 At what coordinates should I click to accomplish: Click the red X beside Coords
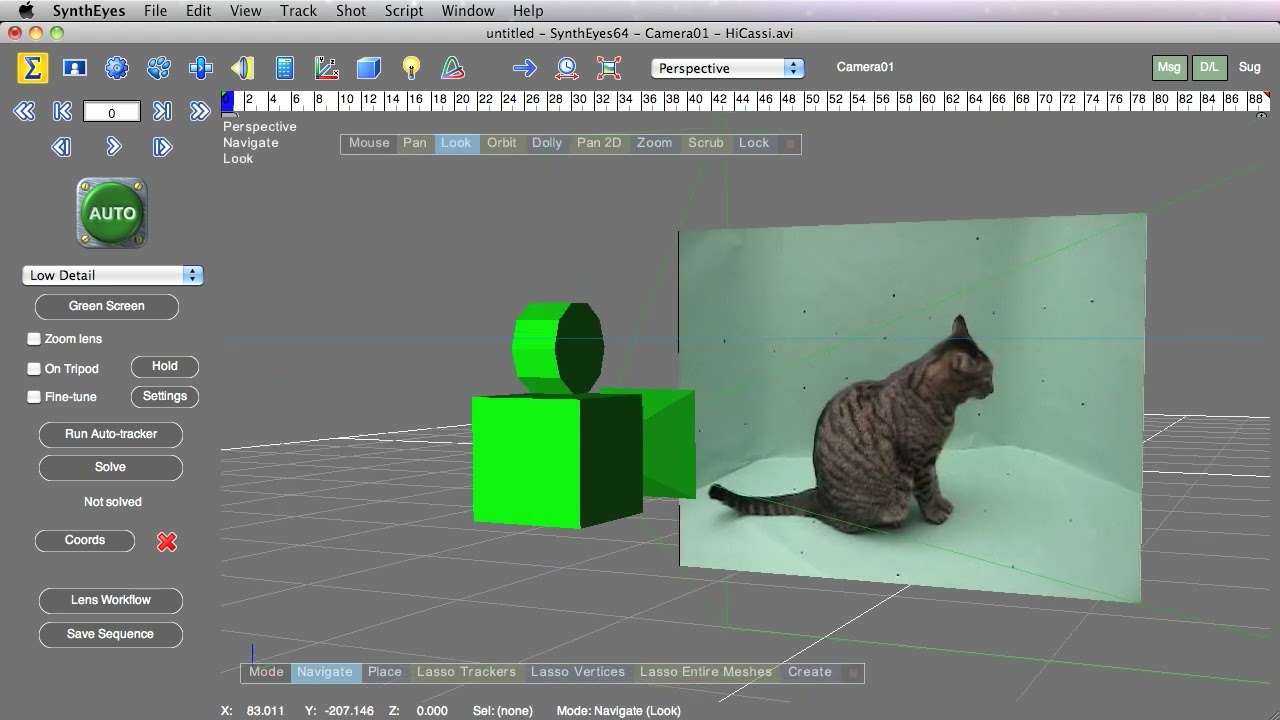[167, 541]
